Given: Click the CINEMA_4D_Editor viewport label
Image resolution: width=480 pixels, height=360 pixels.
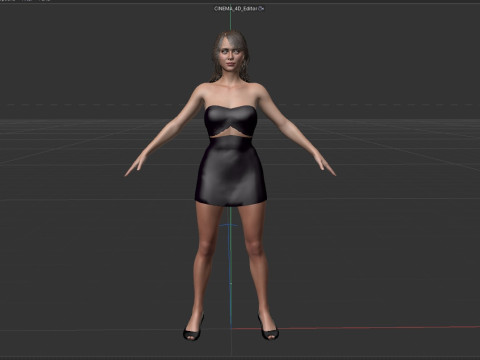Looking at the screenshot, I should pyautogui.click(x=236, y=8).
